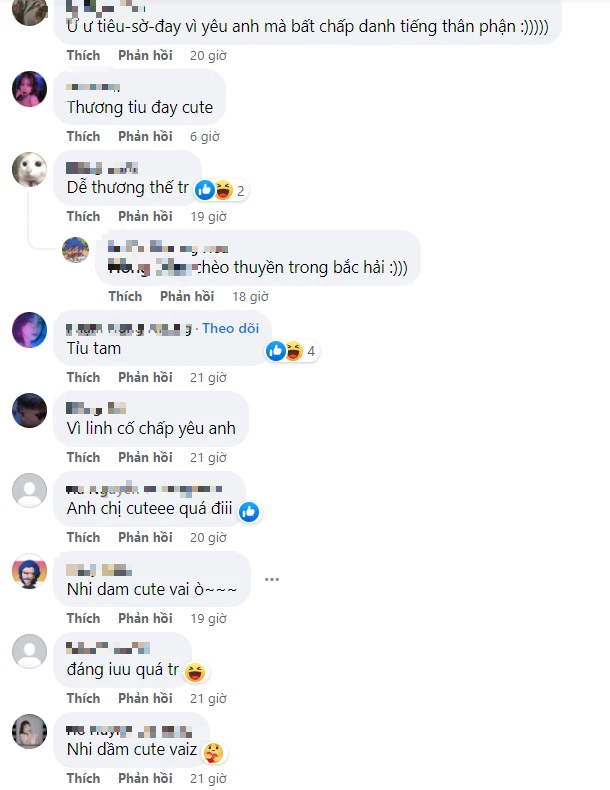
Task: Click the heart-hug emoji in "Nhi dầm cute vaiz"
Action: pos(213,753)
